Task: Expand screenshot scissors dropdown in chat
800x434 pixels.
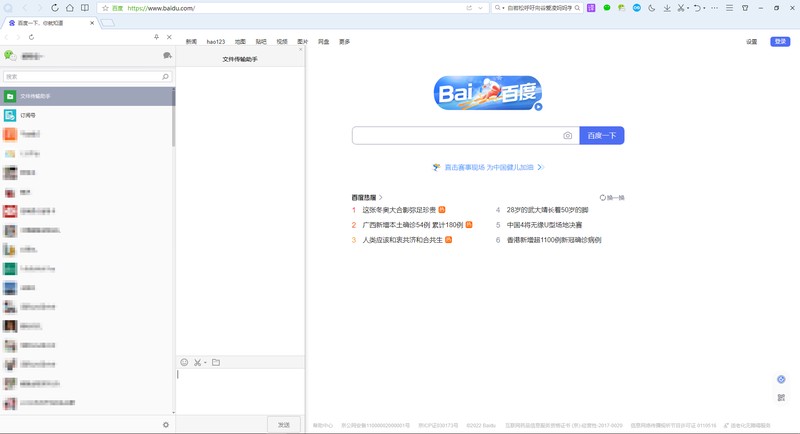Action: pos(206,362)
